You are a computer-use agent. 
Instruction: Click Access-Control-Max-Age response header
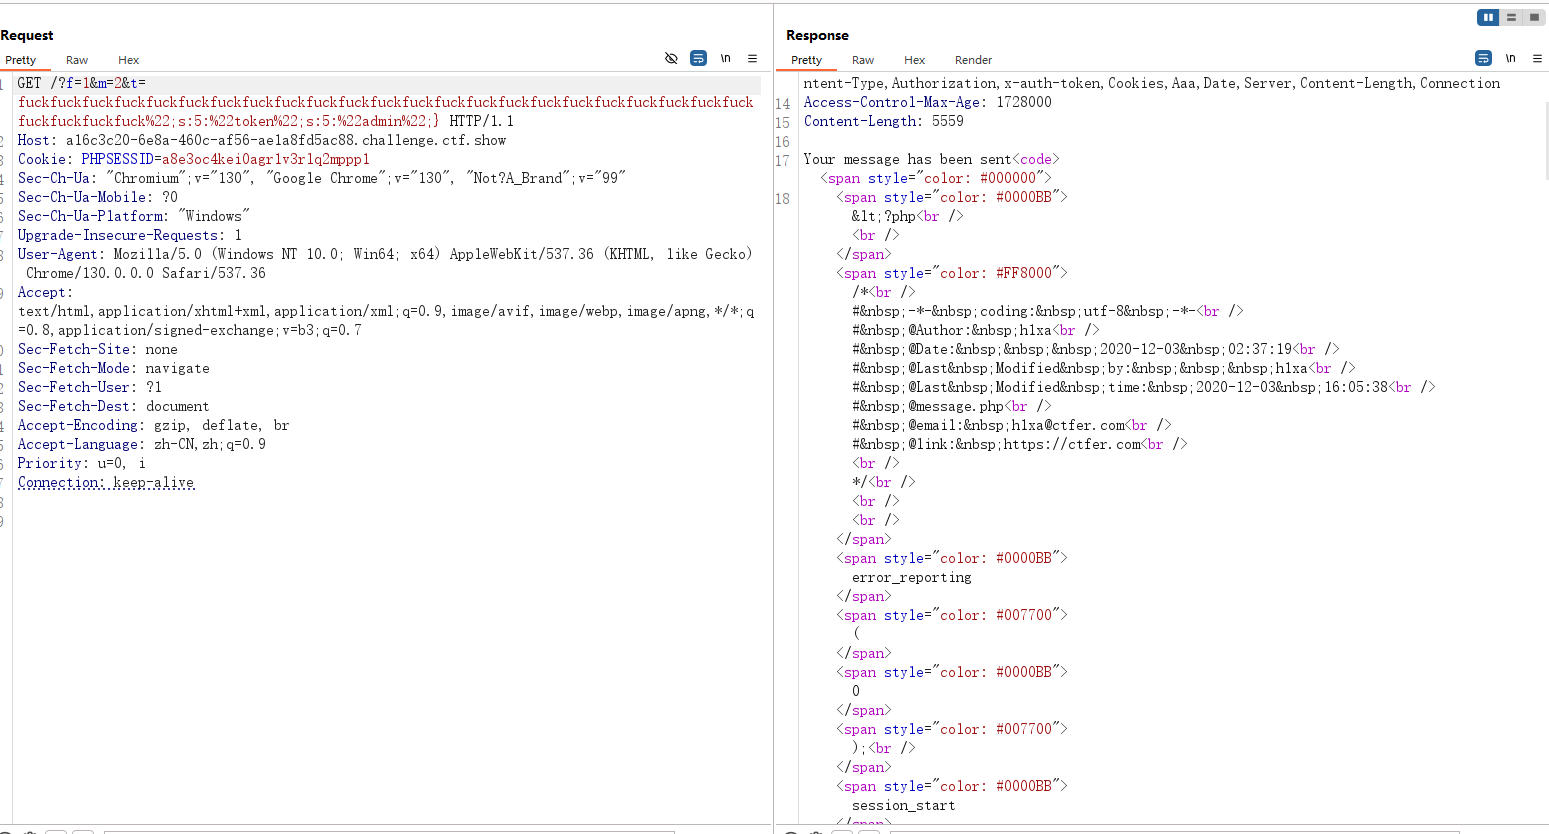pyautogui.click(x=927, y=102)
